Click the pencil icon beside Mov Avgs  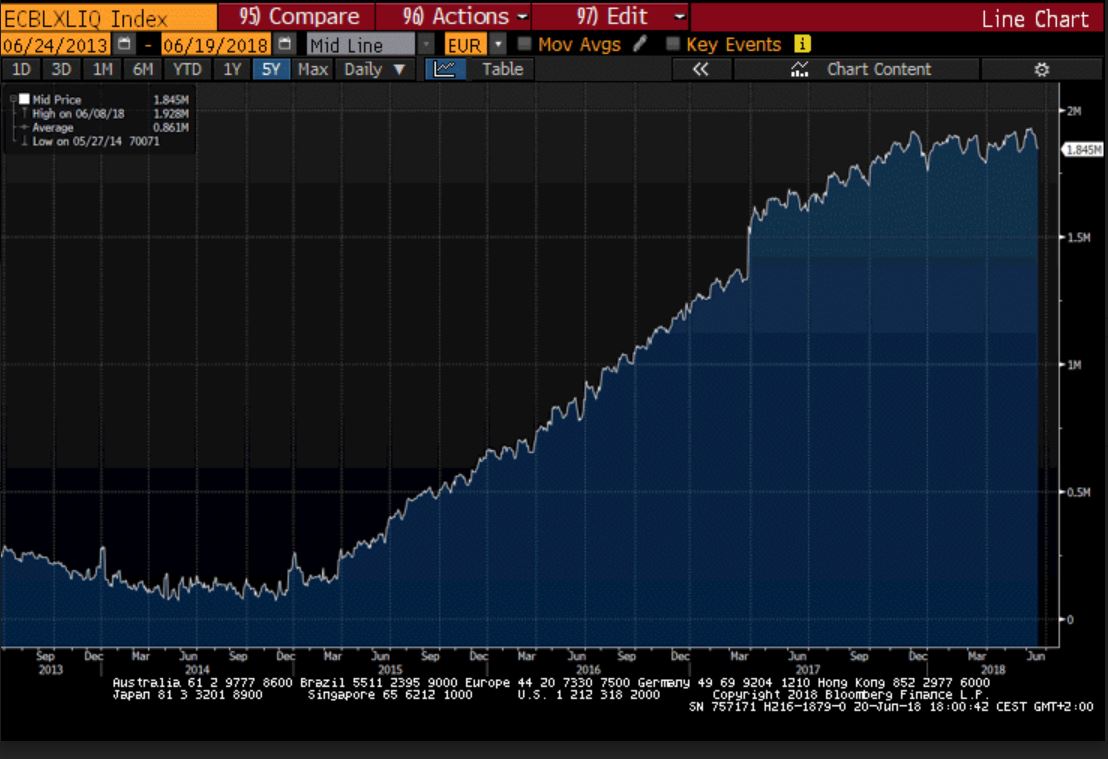[640, 45]
